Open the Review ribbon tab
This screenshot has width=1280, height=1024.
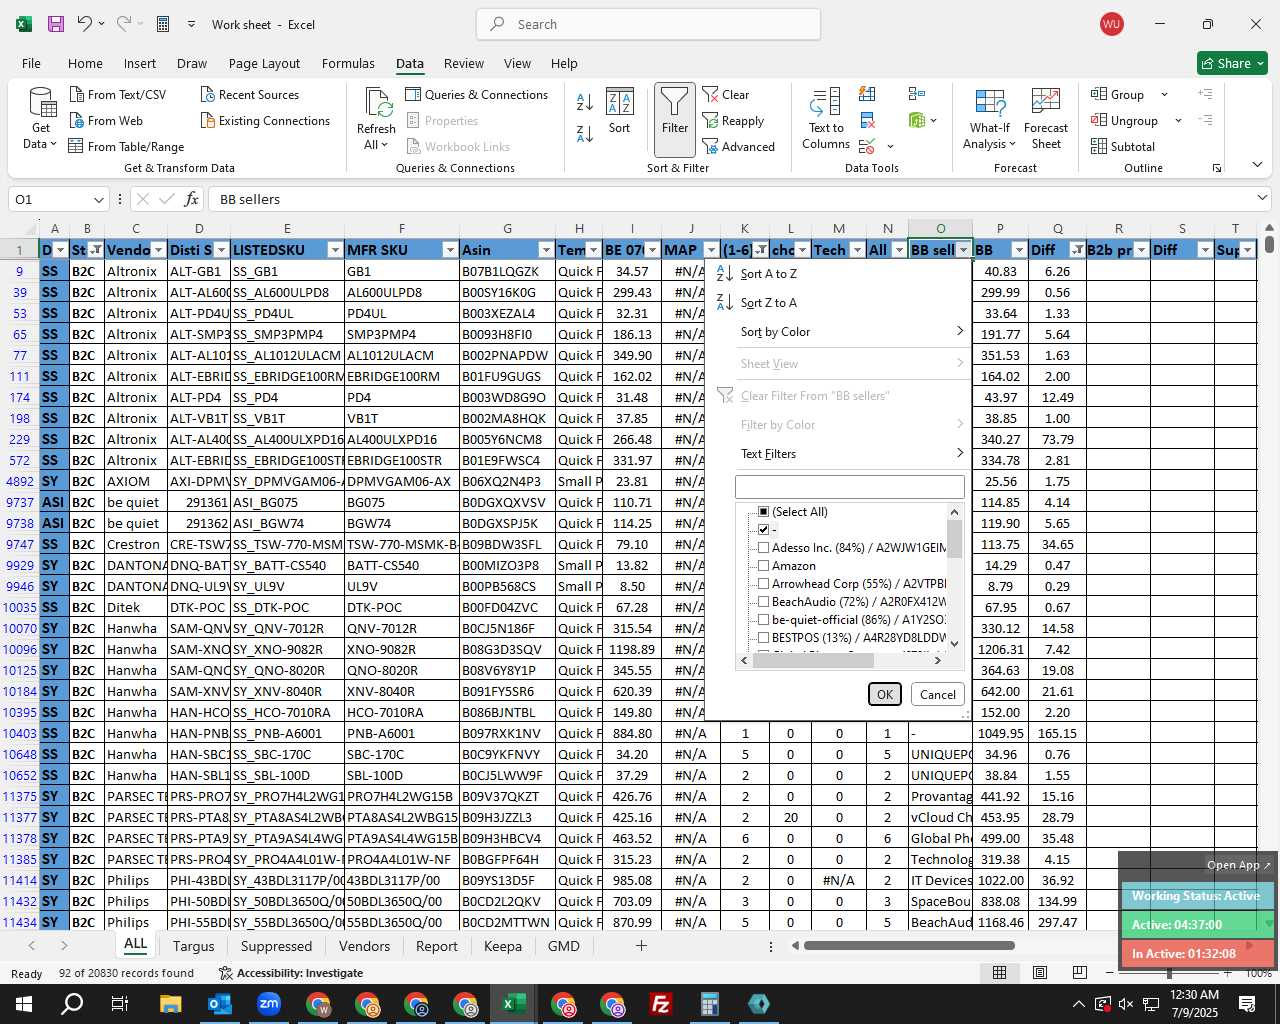point(464,63)
